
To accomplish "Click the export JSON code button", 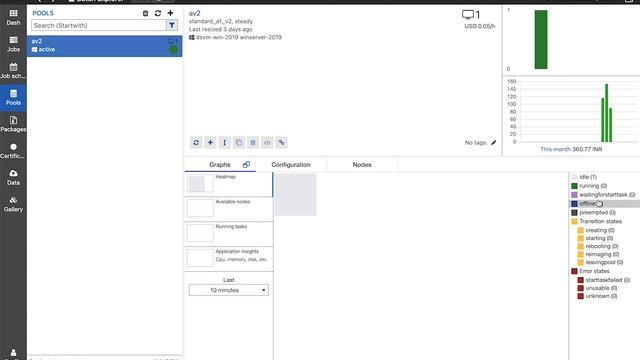I will 267,142.
